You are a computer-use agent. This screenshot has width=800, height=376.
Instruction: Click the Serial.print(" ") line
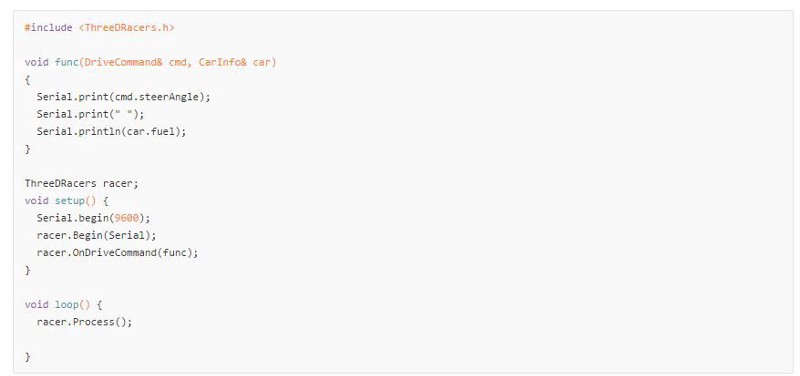click(90, 114)
